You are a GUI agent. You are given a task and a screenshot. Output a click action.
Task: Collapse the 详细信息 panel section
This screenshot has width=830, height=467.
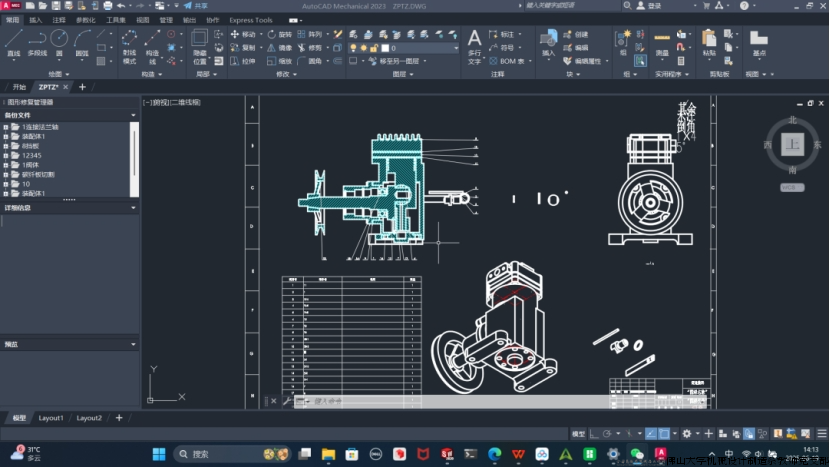point(134,208)
